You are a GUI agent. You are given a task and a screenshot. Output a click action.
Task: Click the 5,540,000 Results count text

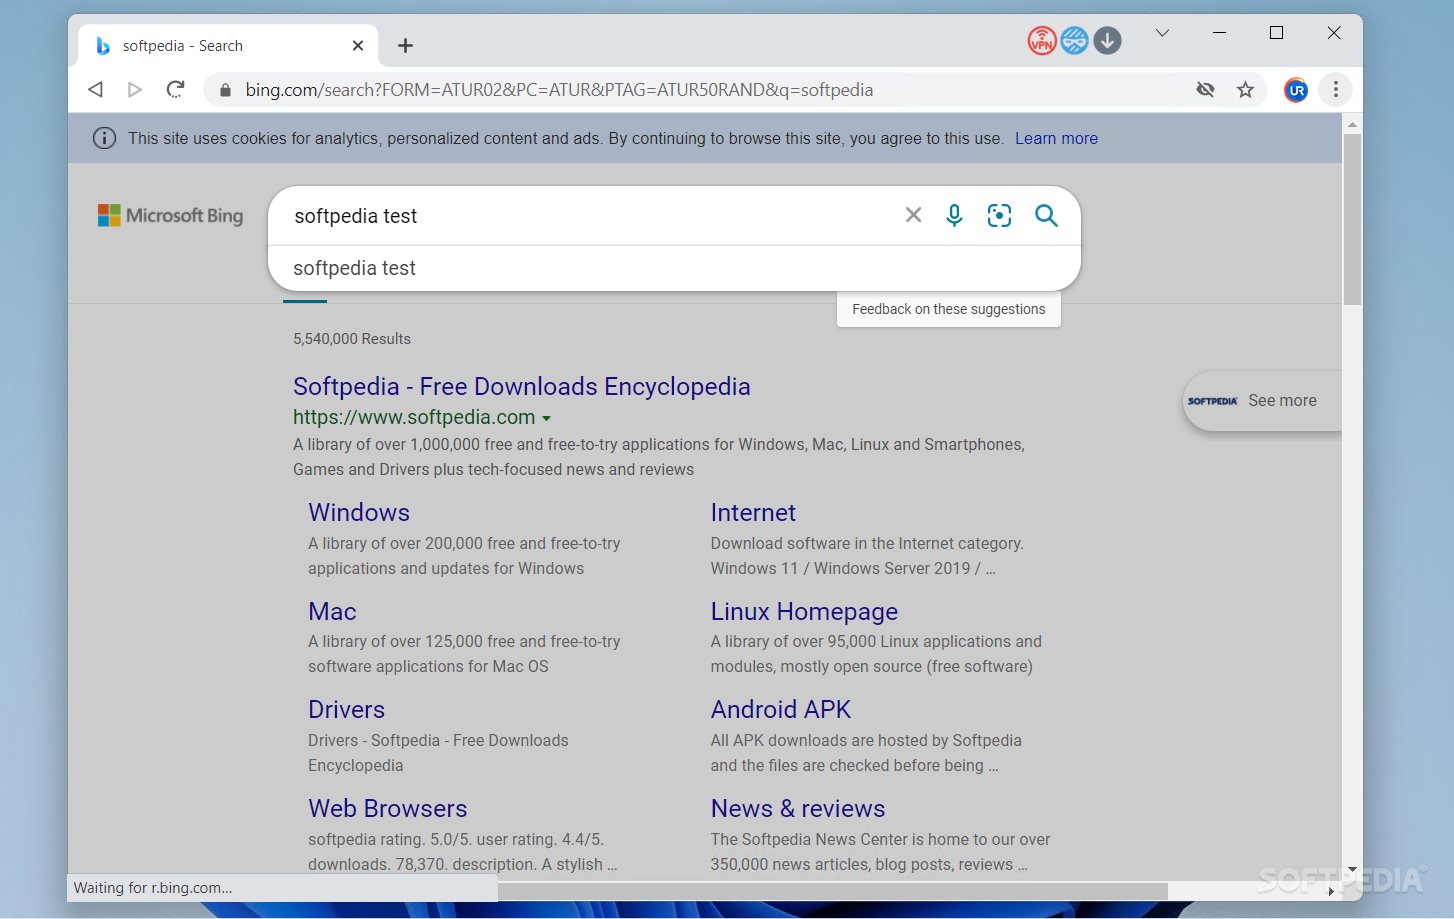pyautogui.click(x=352, y=339)
